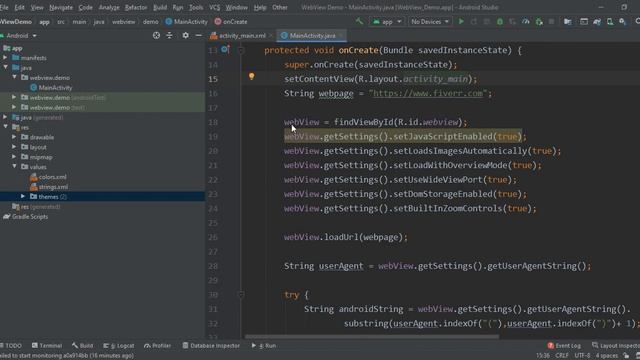The image size is (640, 360).
Task: Expand the themes (2) folder
Action: [23, 196]
